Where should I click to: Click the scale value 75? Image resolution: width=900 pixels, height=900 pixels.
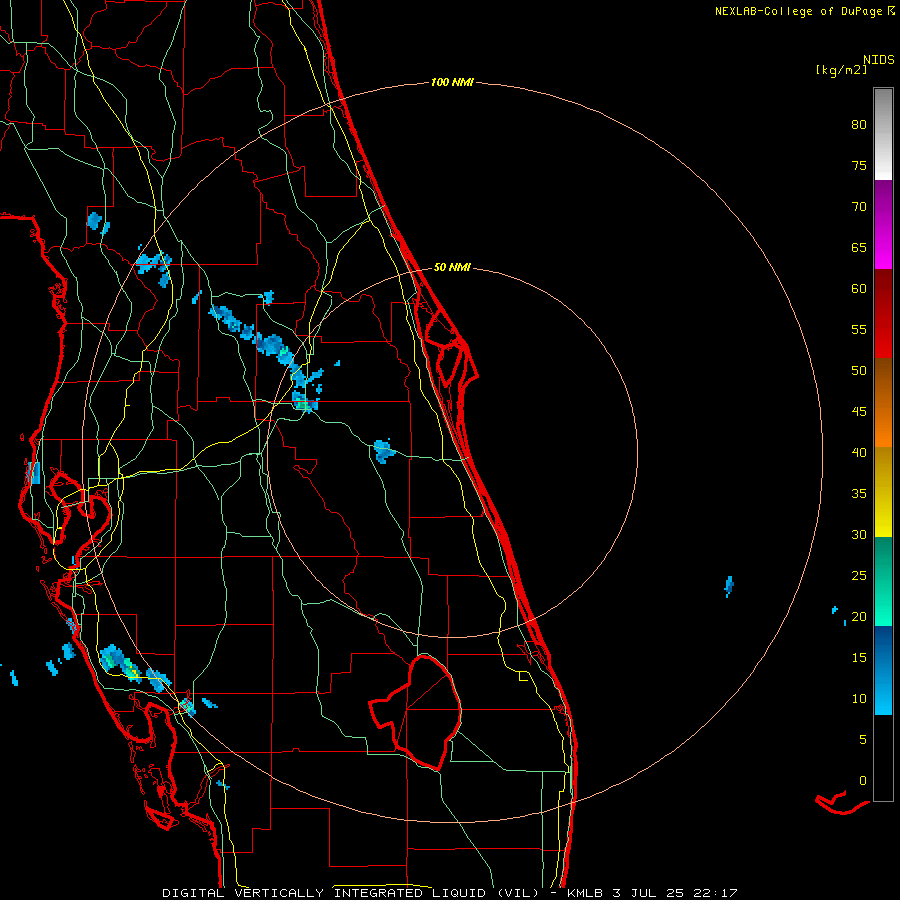click(859, 166)
